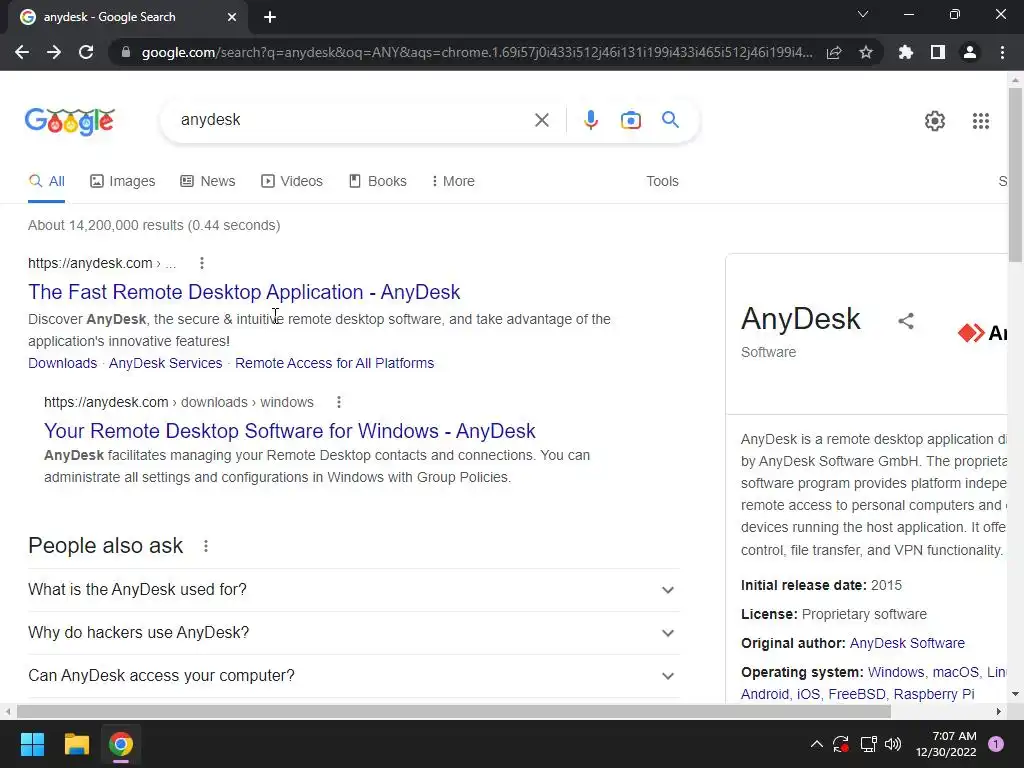
Task: Open the search Tools options
Action: pos(662,181)
